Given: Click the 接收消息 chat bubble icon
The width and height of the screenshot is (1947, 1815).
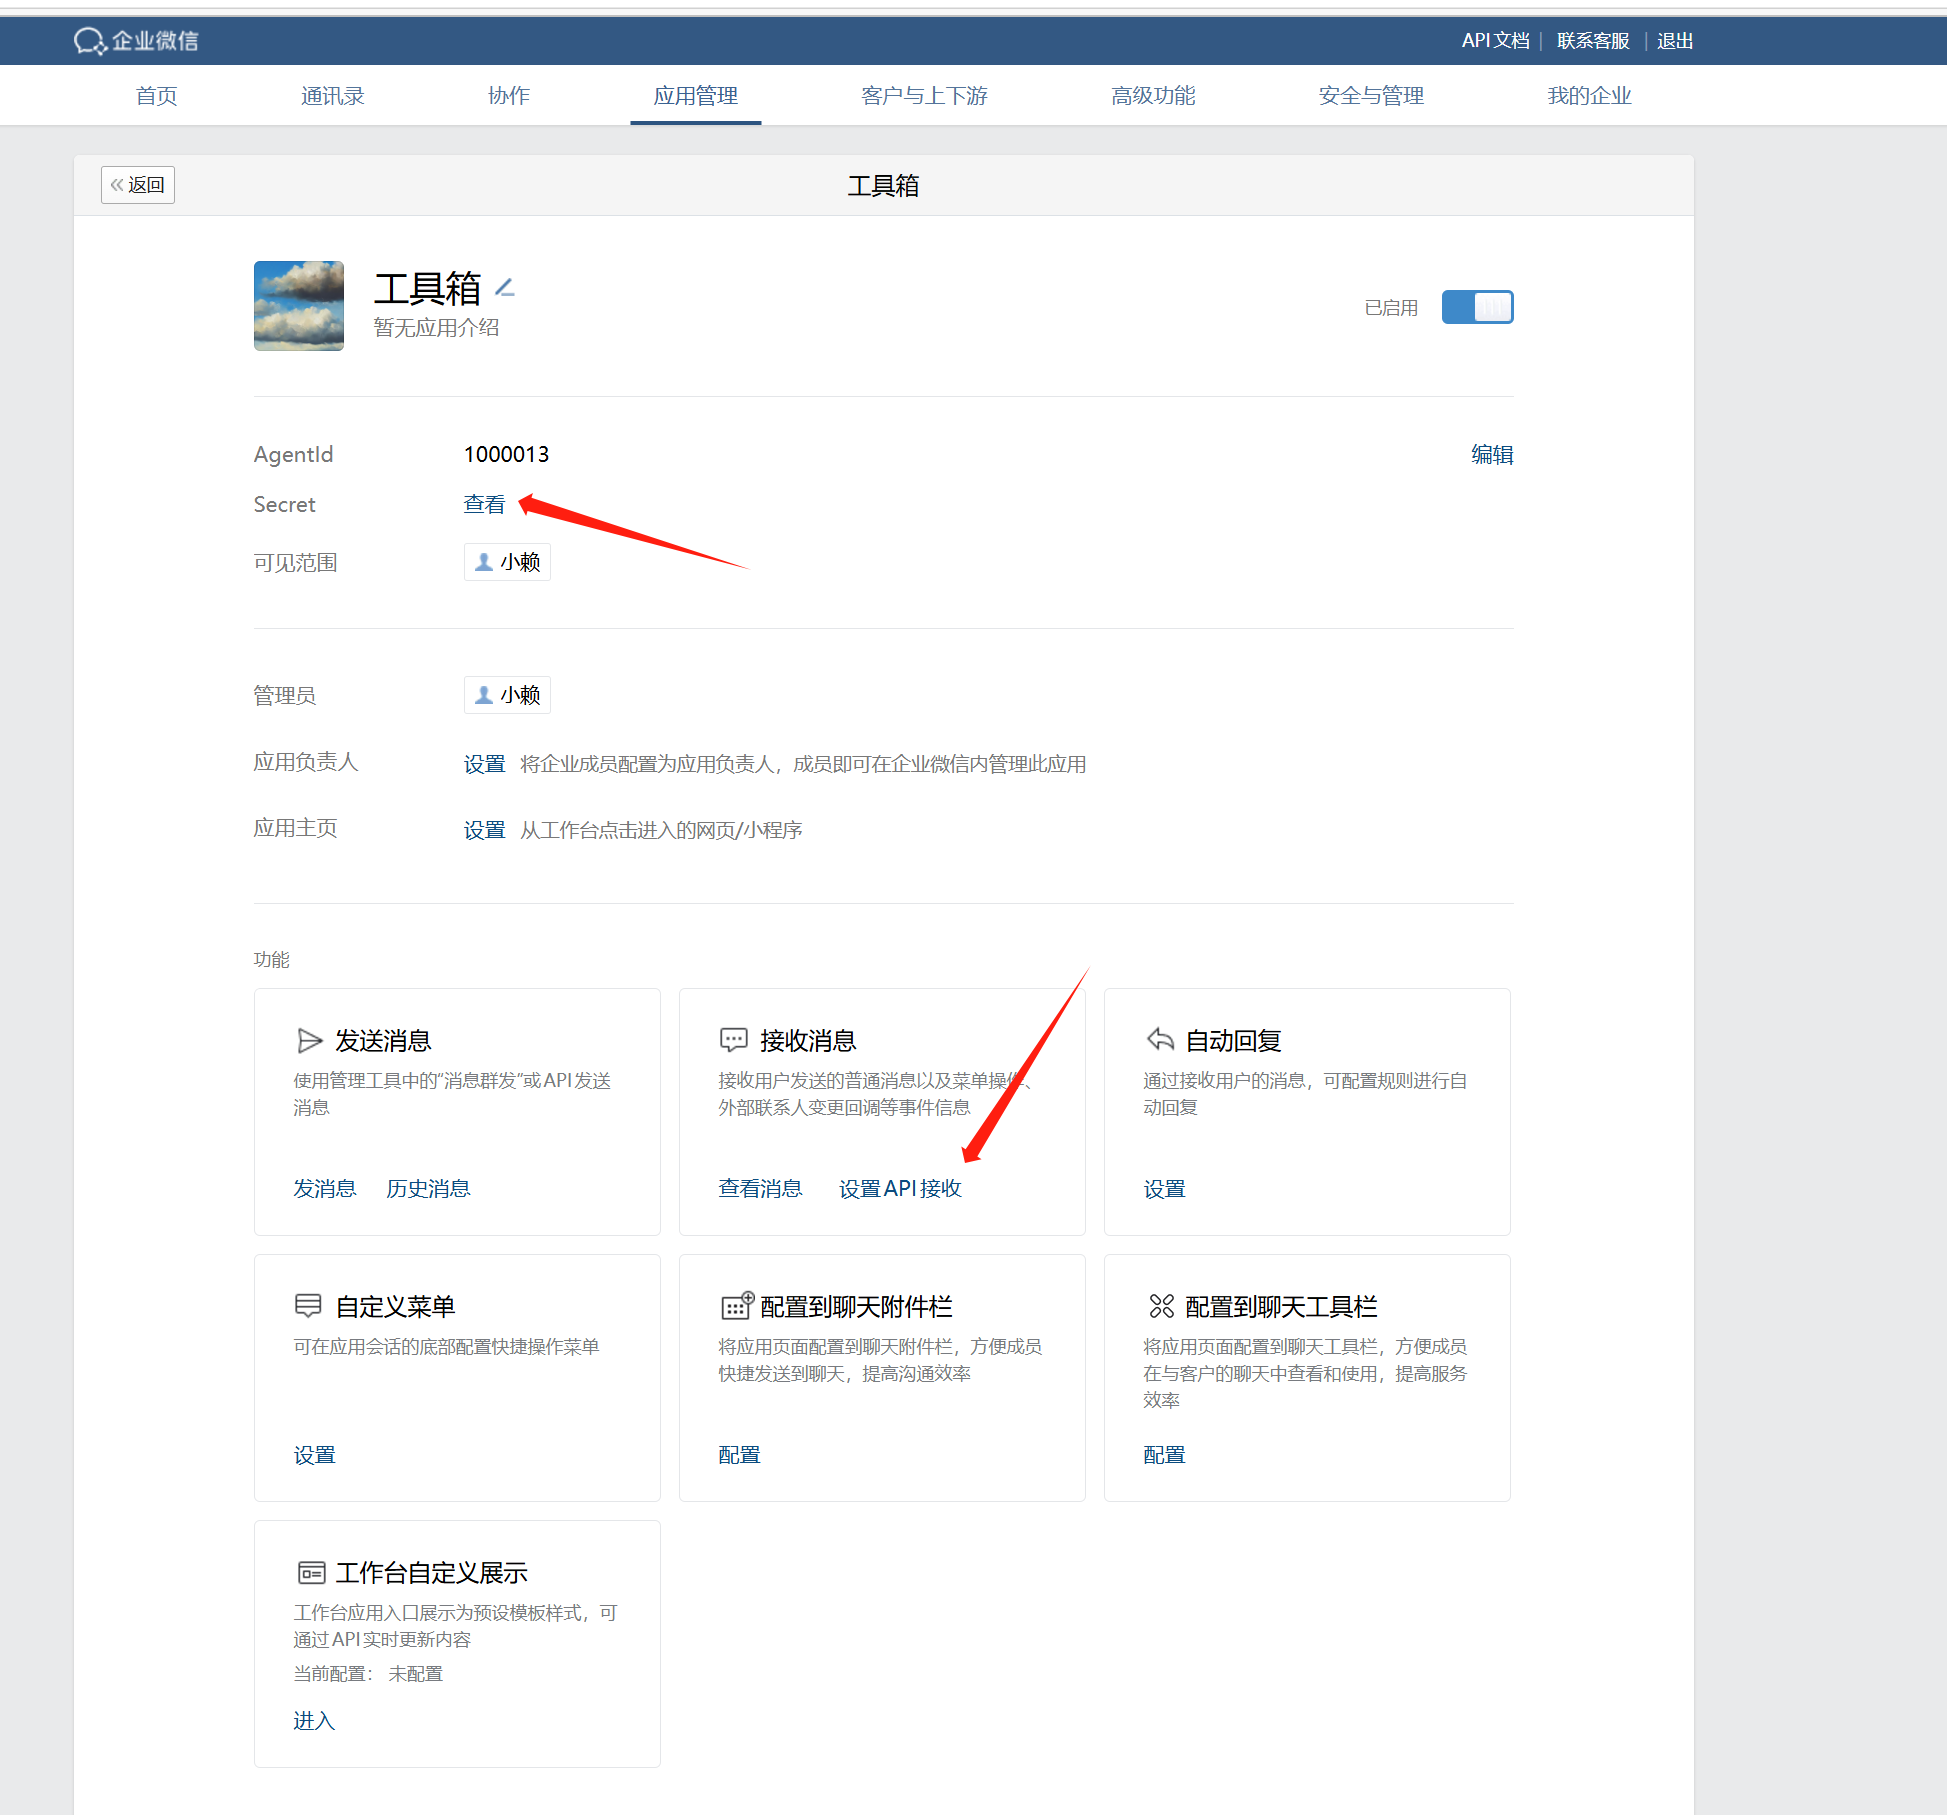Looking at the screenshot, I should pyautogui.click(x=733, y=1040).
